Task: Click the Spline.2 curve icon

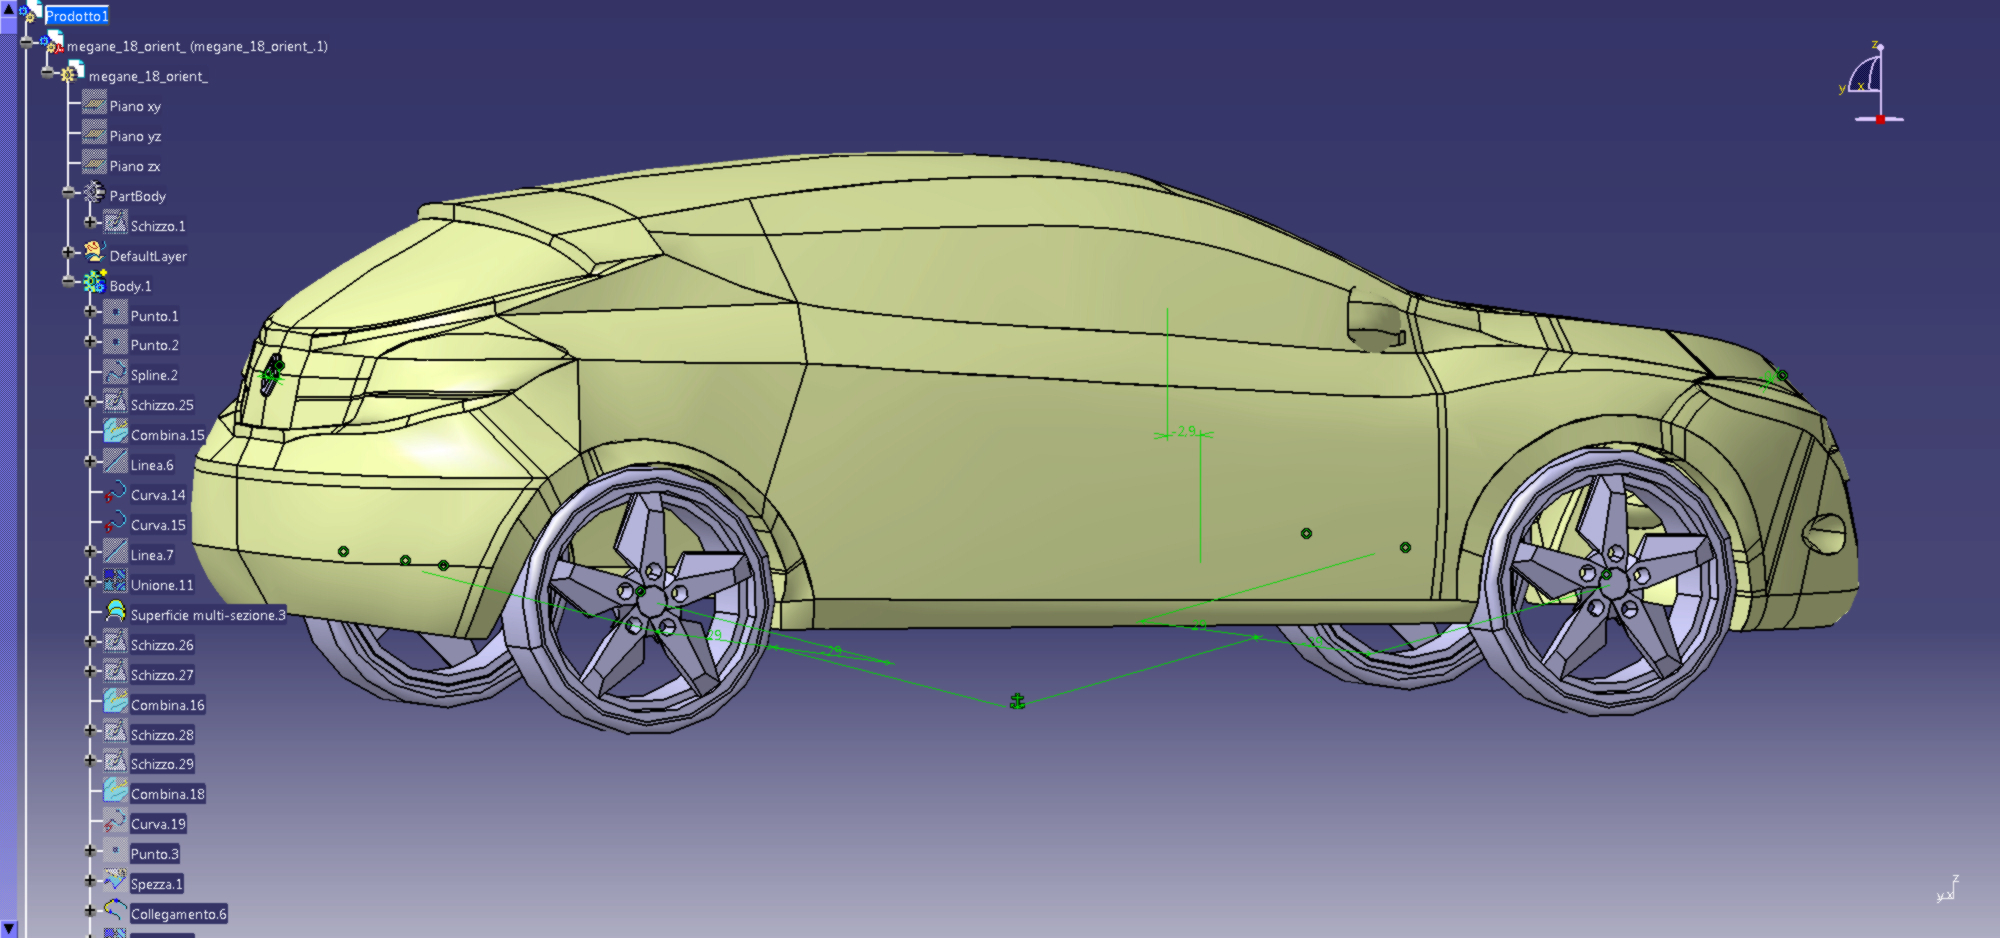Action: (x=116, y=373)
